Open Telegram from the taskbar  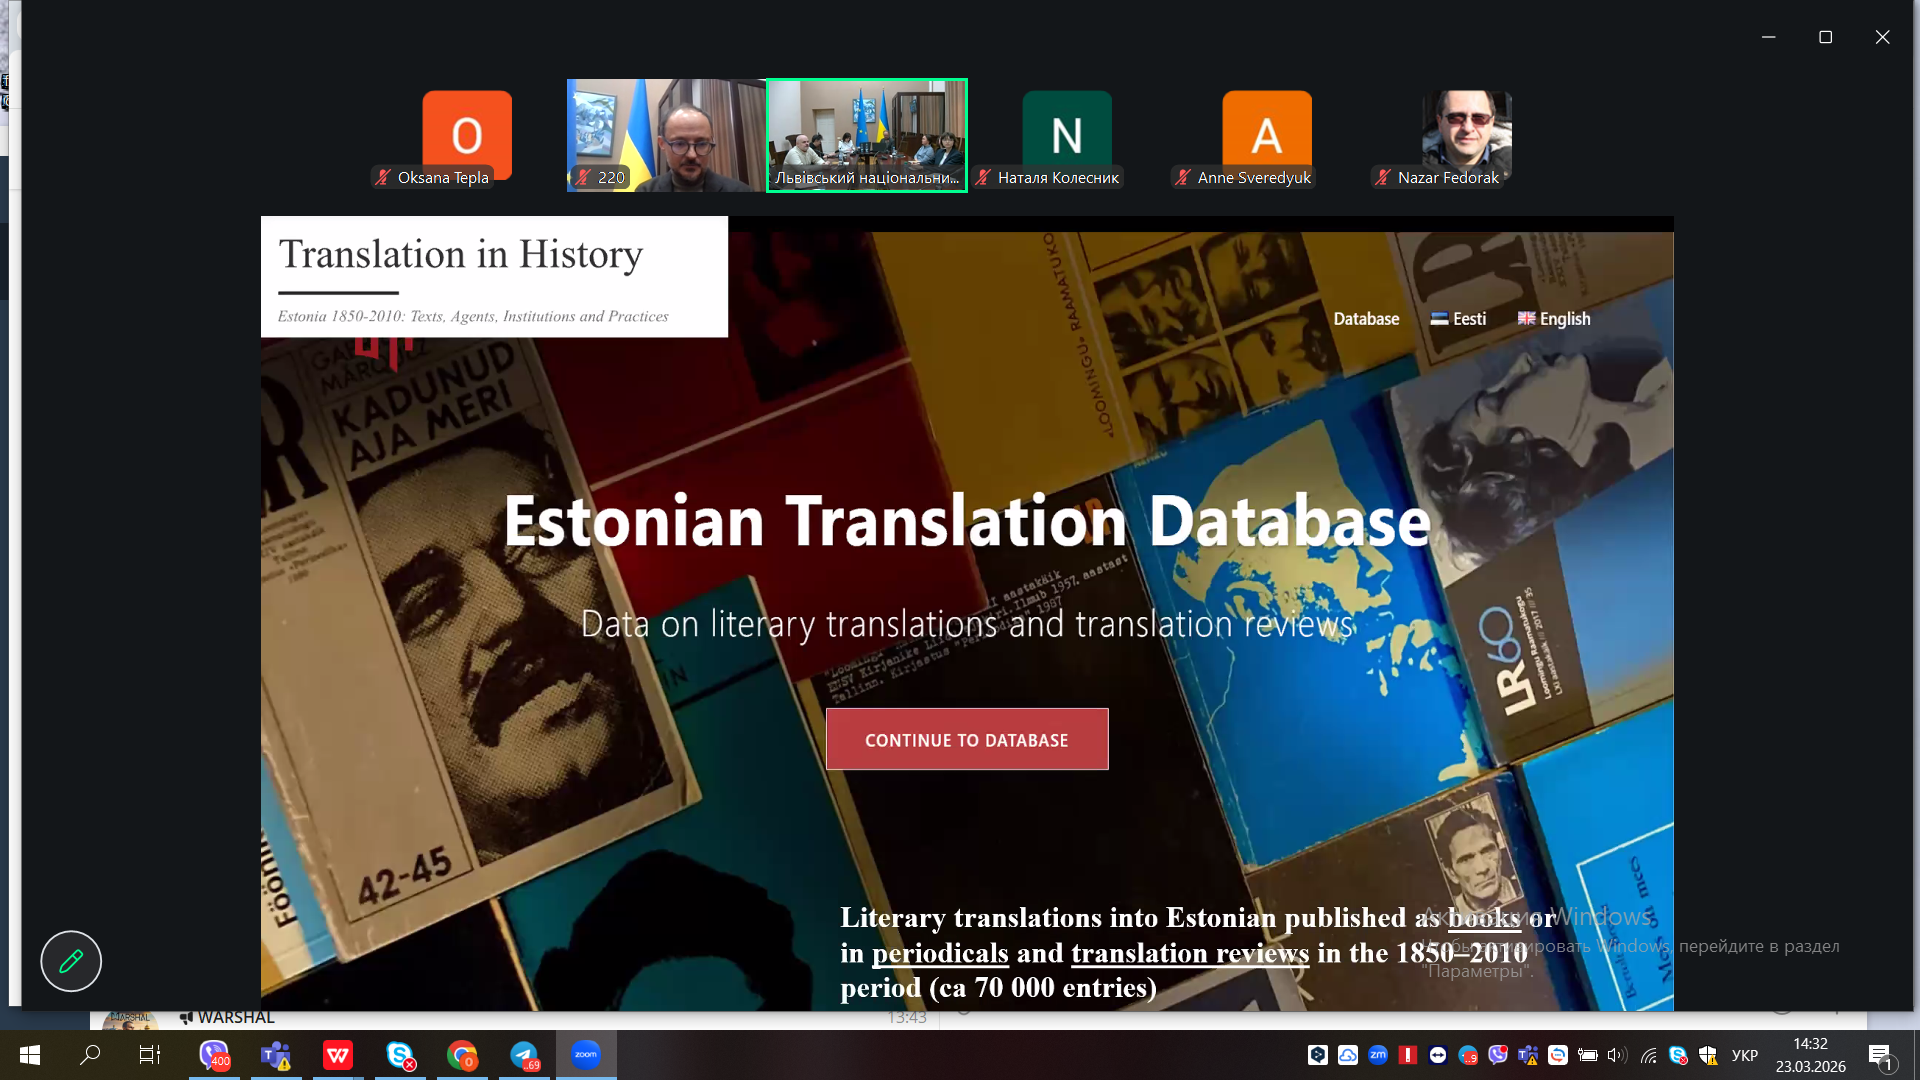click(524, 1055)
